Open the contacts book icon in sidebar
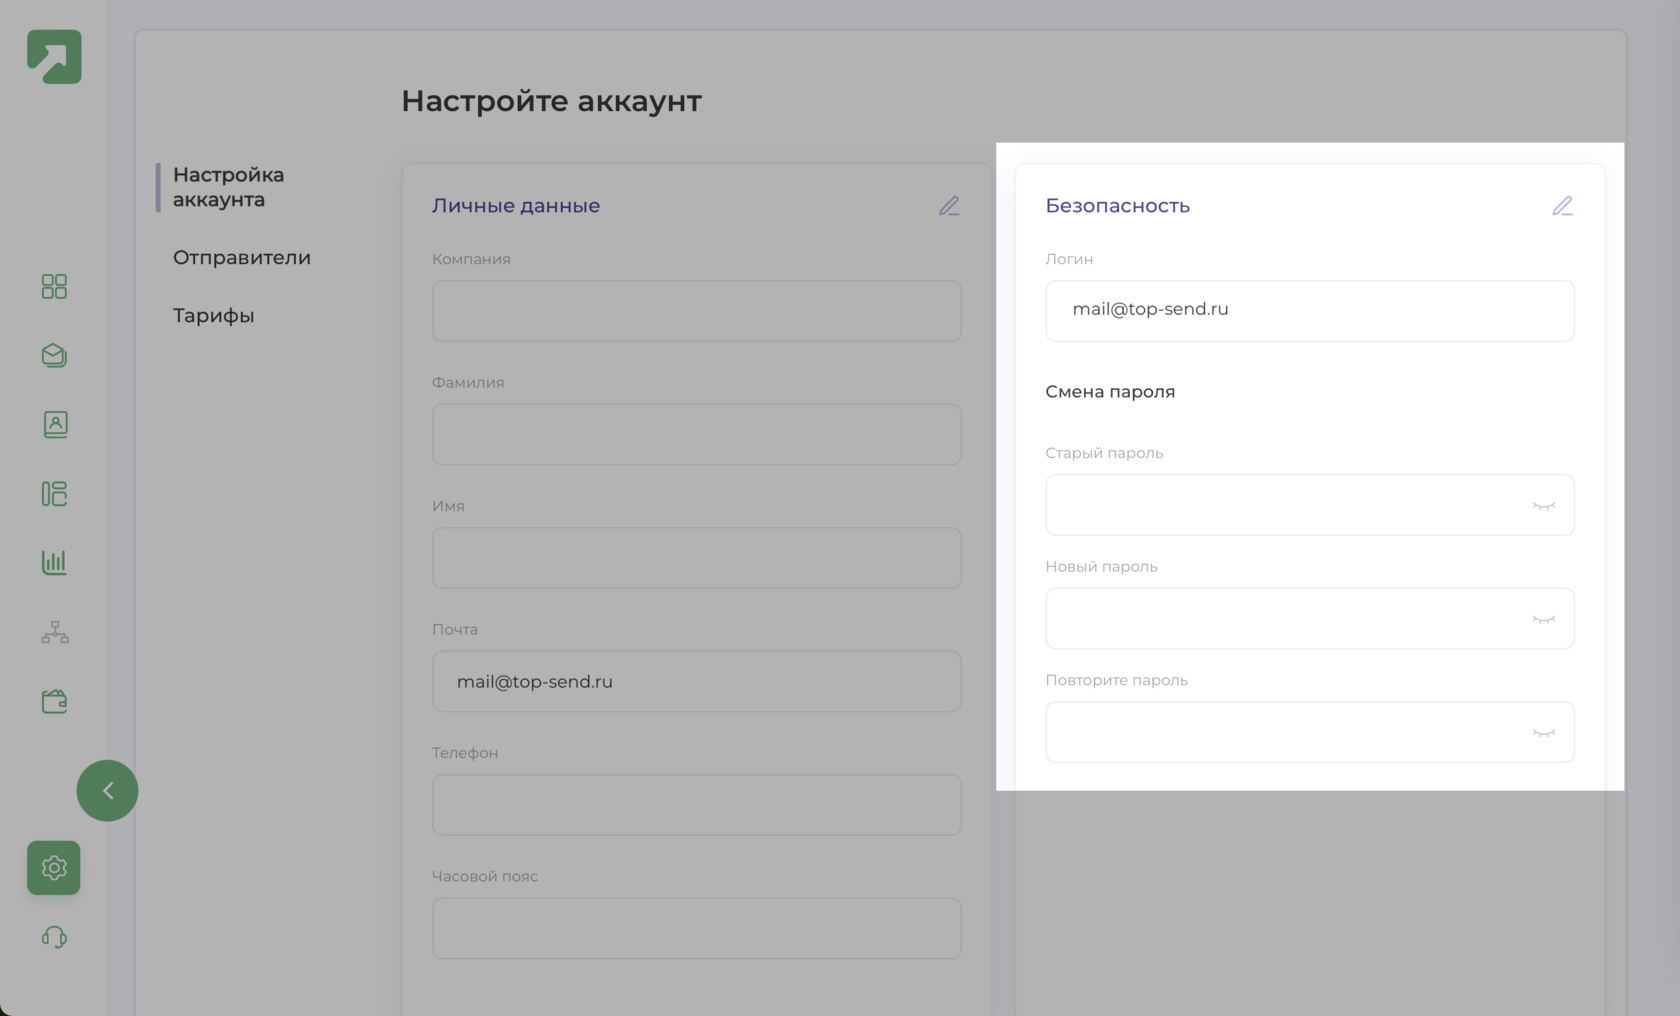1680x1016 pixels. [55, 425]
